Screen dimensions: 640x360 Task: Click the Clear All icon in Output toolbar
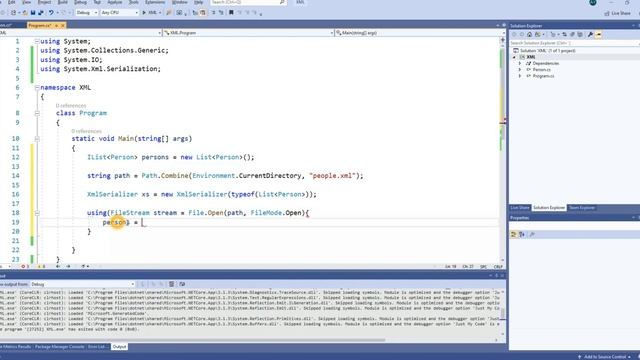[172, 284]
